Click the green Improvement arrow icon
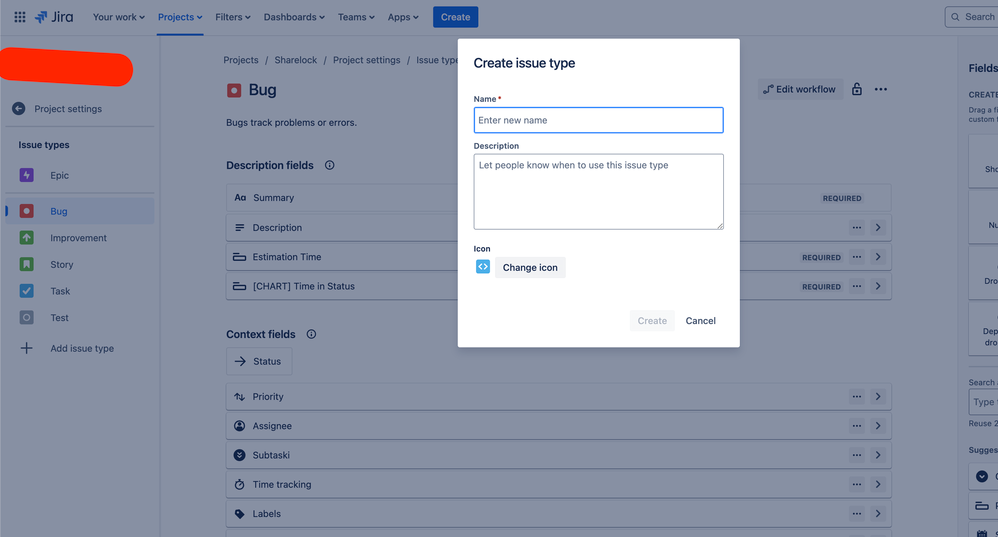Image resolution: width=998 pixels, height=537 pixels. click(26, 237)
